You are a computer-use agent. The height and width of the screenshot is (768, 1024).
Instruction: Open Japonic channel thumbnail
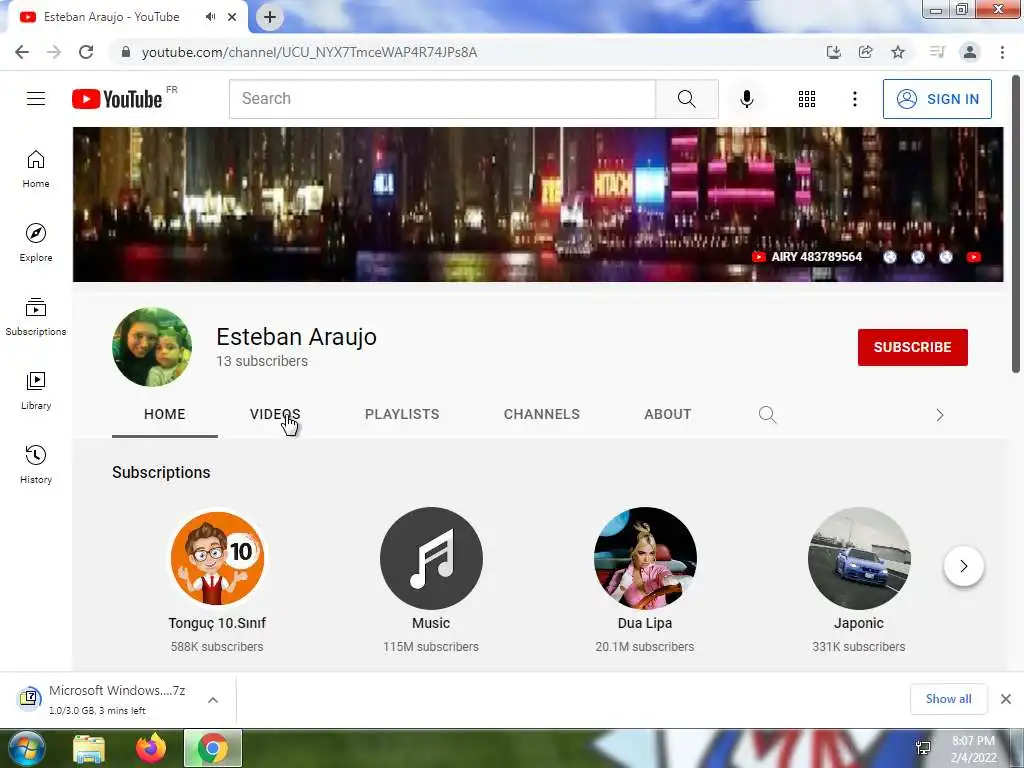coord(859,558)
